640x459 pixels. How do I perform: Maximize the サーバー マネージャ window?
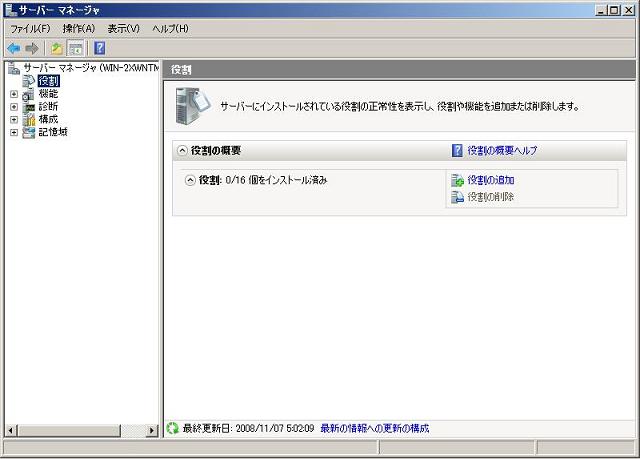click(x=614, y=10)
